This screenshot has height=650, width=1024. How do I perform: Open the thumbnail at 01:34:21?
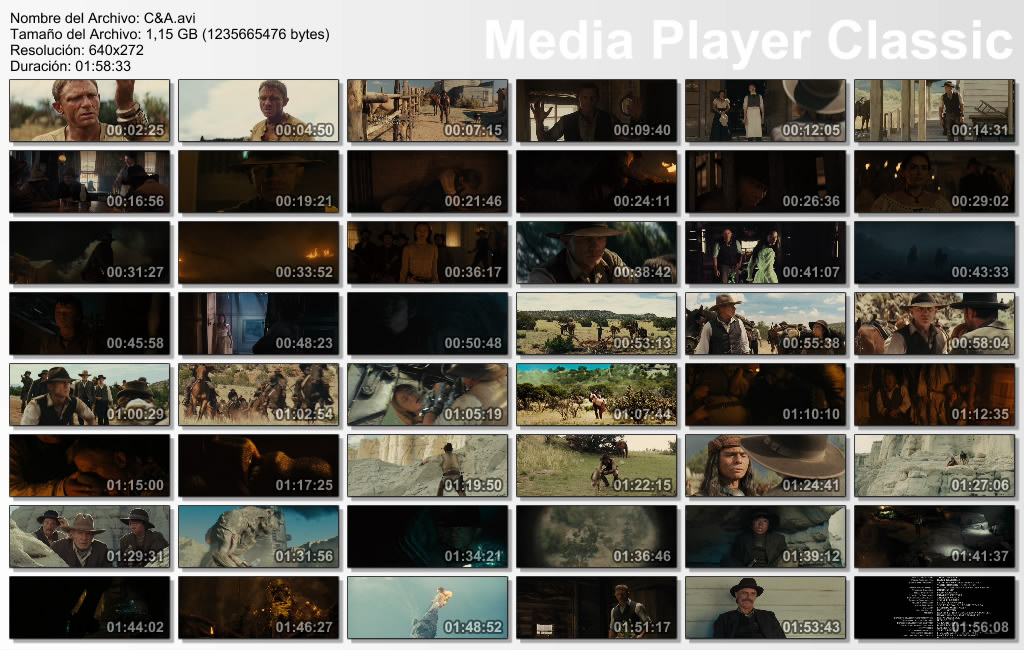tap(428, 536)
